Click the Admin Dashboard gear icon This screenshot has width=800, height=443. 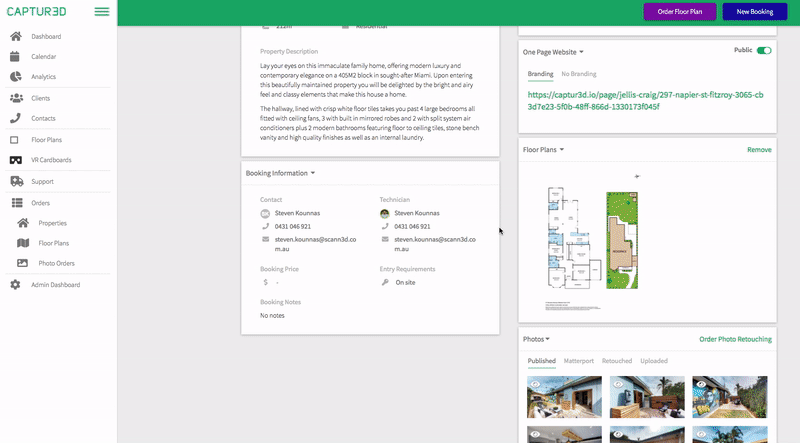click(15, 285)
